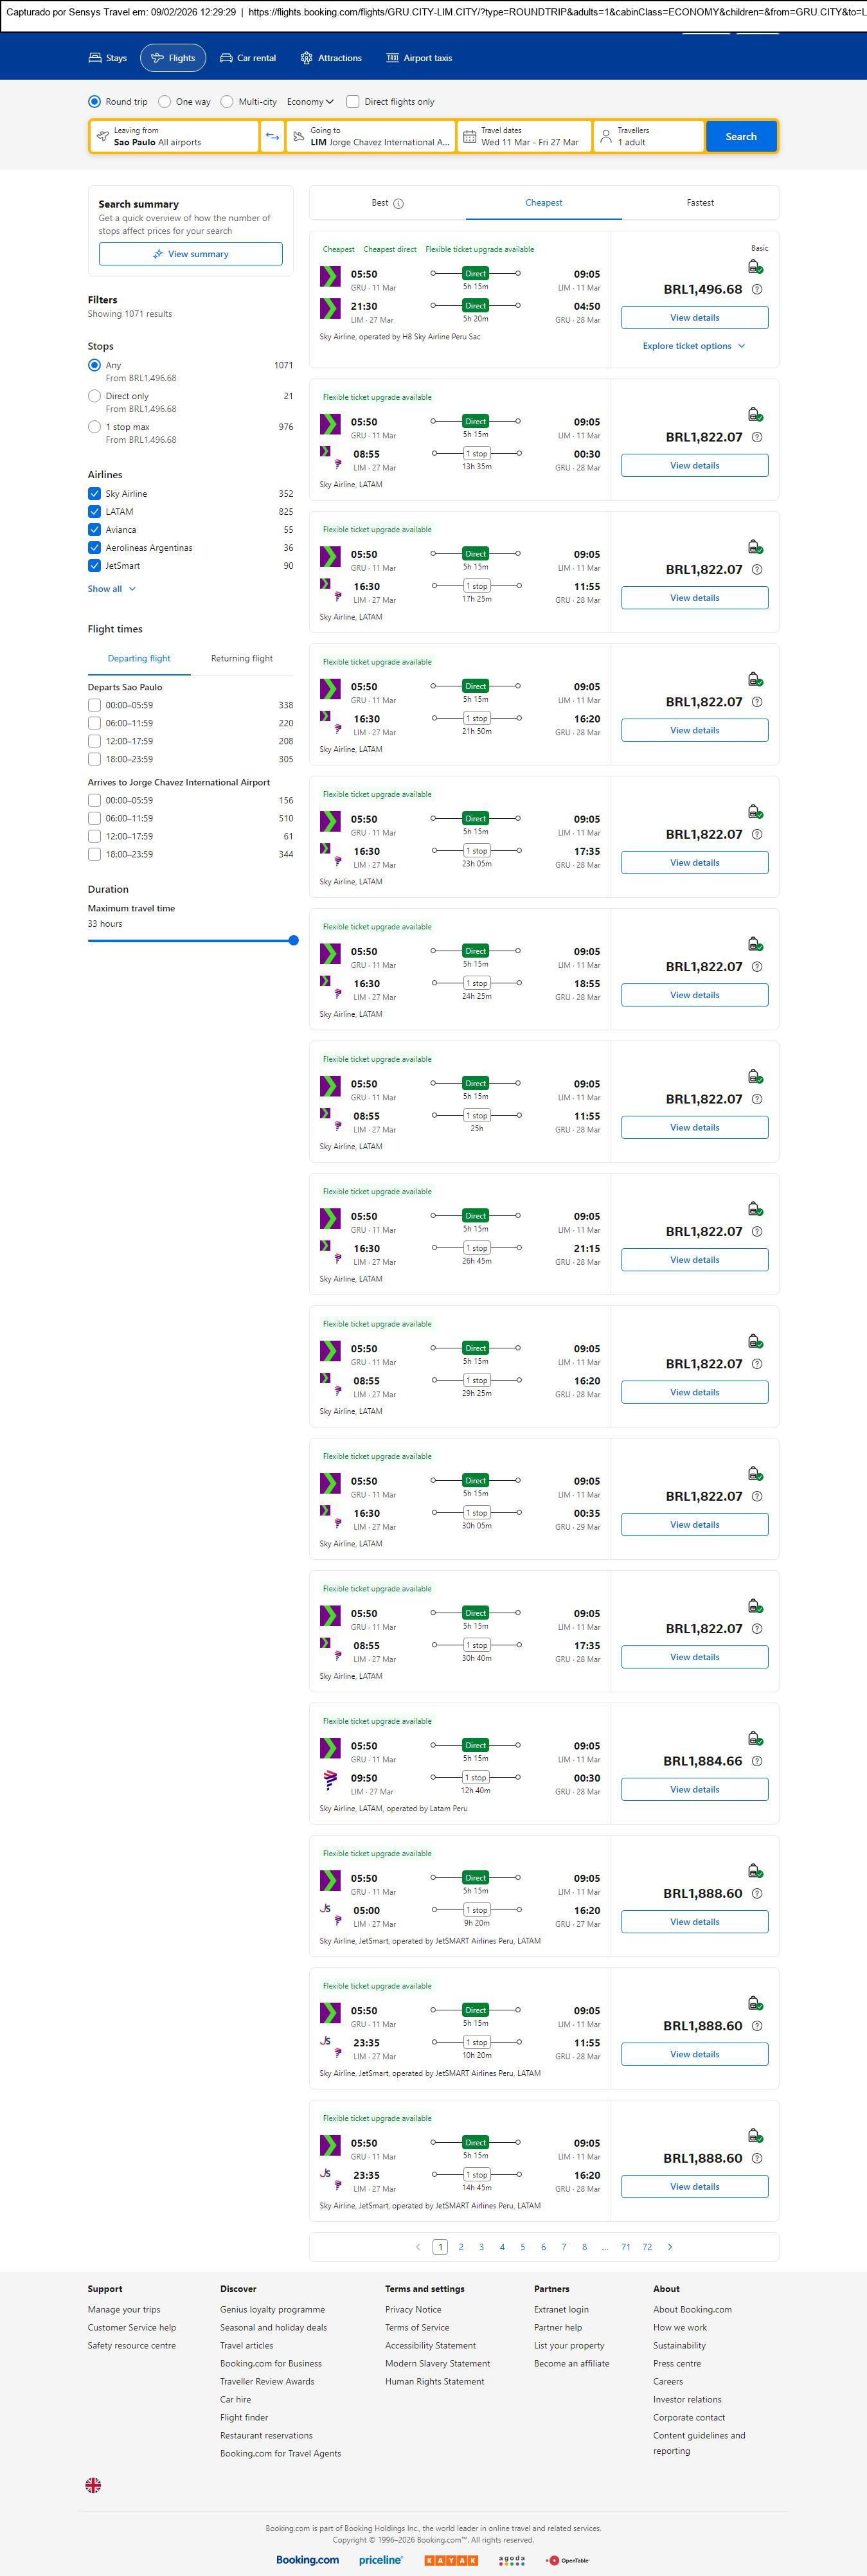Image resolution: width=867 pixels, height=2576 pixels.
Task: Expand Explore ticket options
Action: [x=694, y=346]
